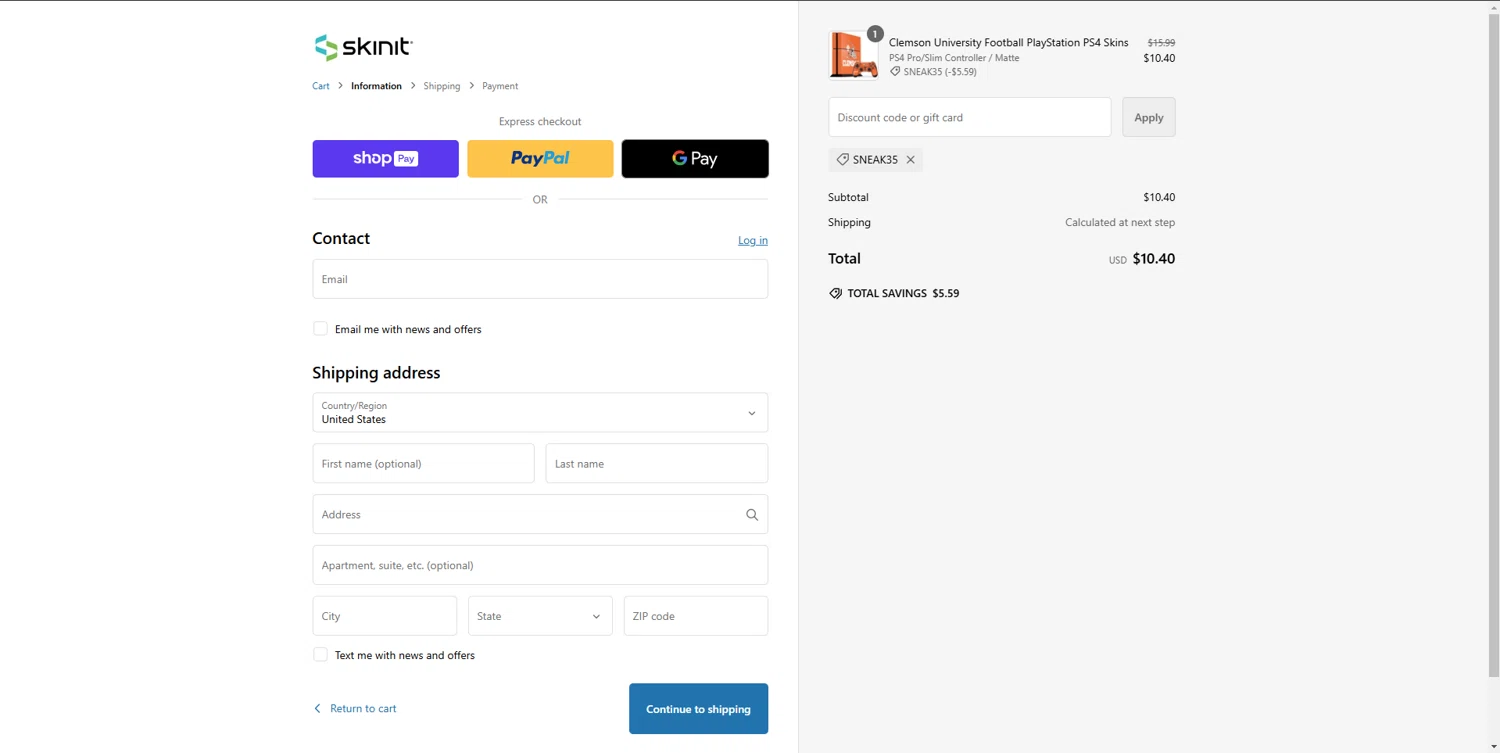Check out with PayPal
Screen dimensions: 1500x753
(x=540, y=159)
